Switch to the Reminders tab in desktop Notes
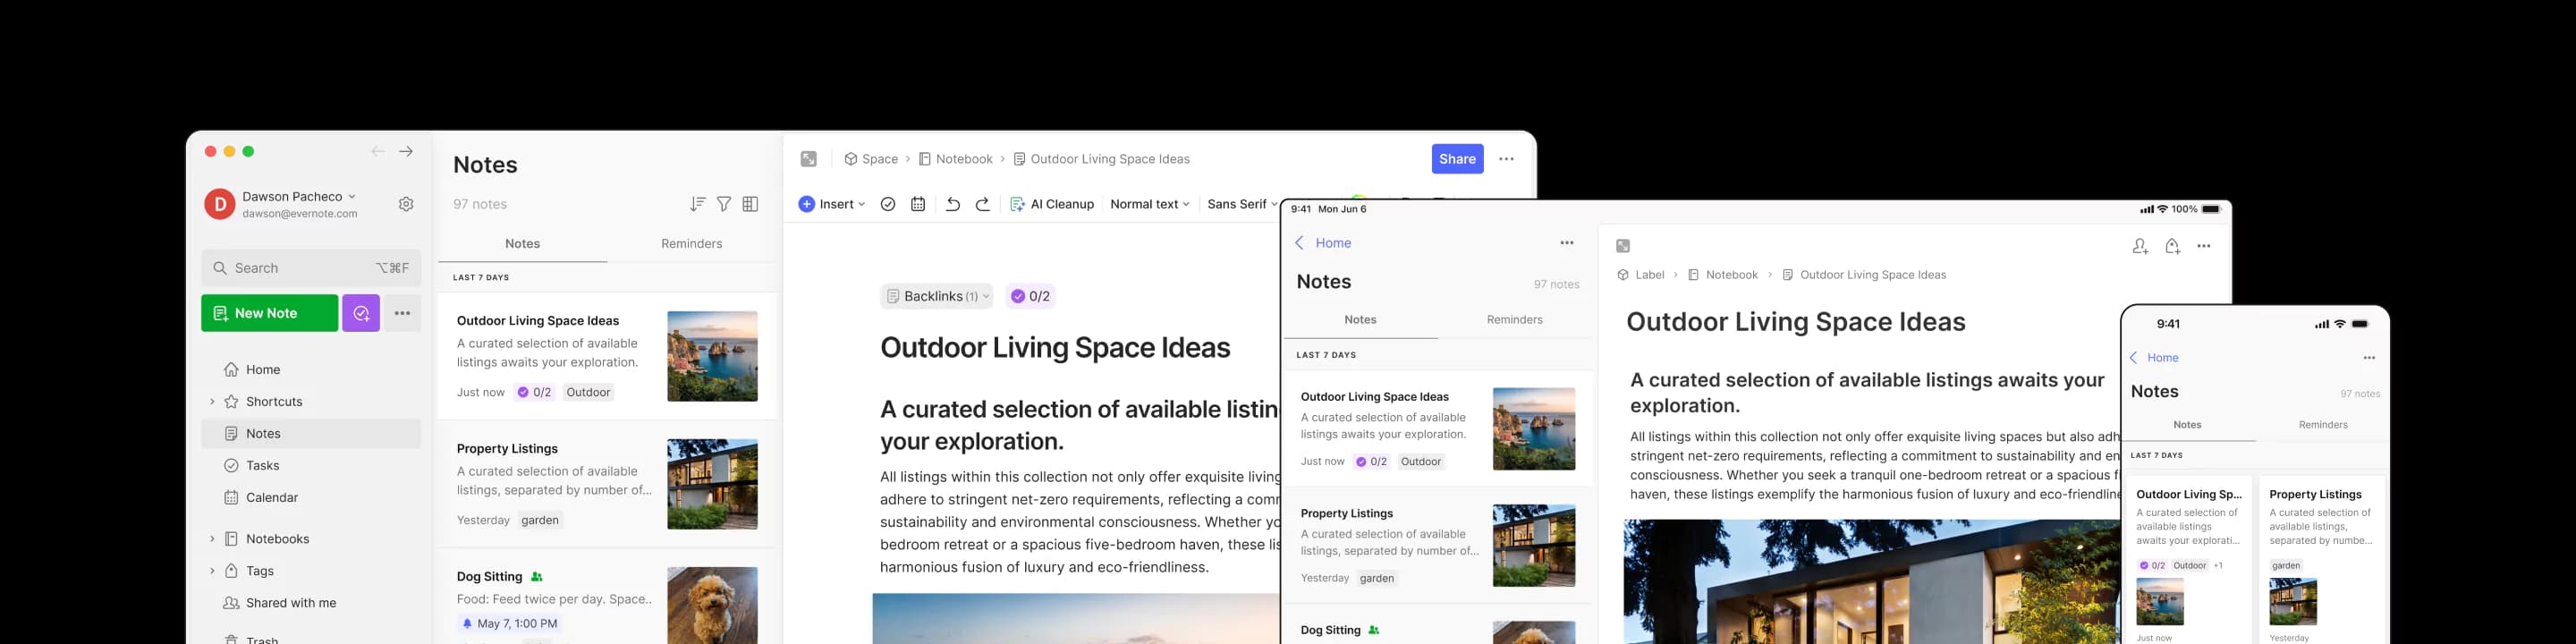 [x=691, y=244]
